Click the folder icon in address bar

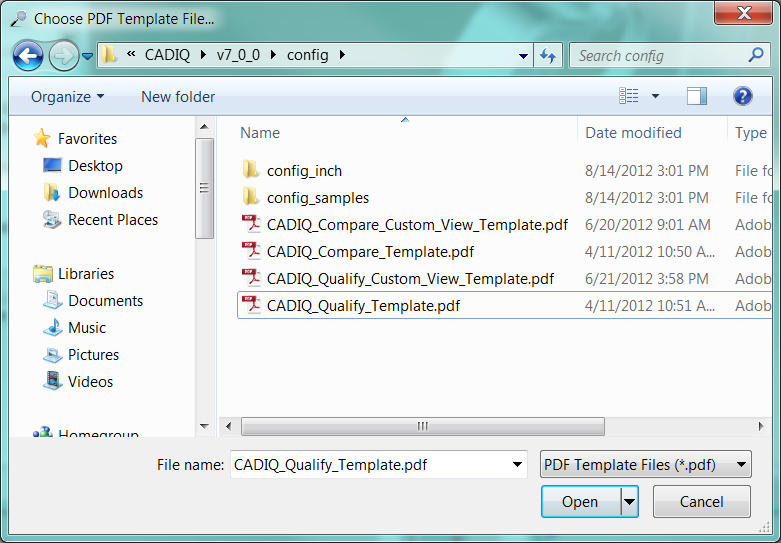[x=109, y=55]
